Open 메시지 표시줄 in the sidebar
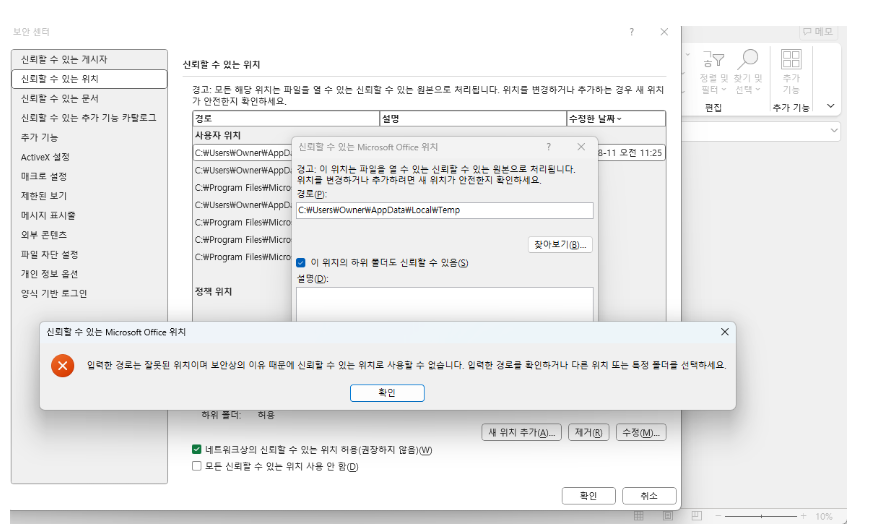 click(89, 216)
